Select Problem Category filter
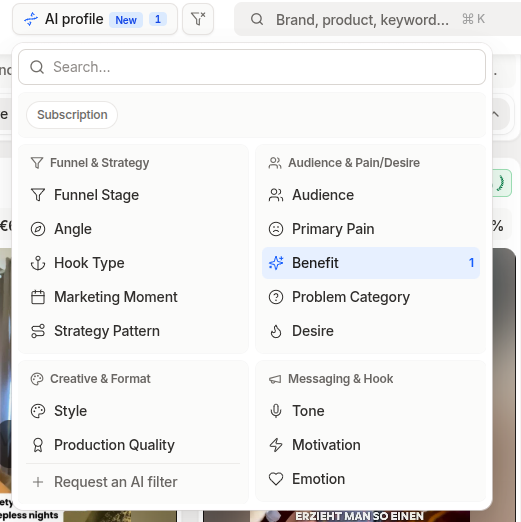521x522 pixels. pyautogui.click(x=371, y=297)
